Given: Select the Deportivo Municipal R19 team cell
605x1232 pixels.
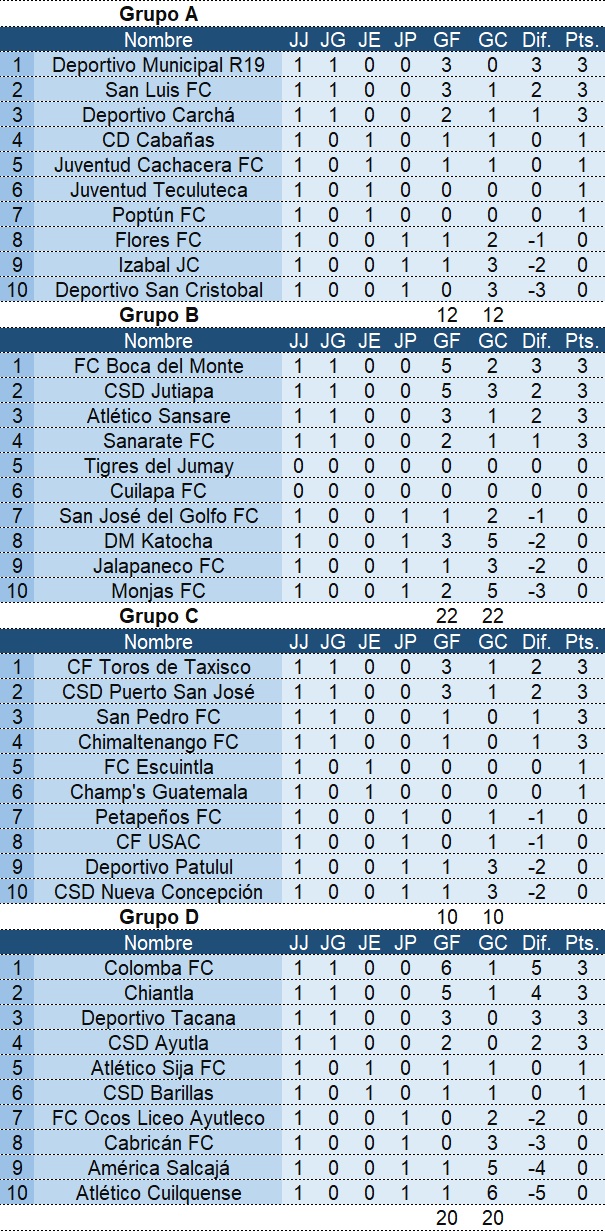Looking at the screenshot, I should coord(158,65).
